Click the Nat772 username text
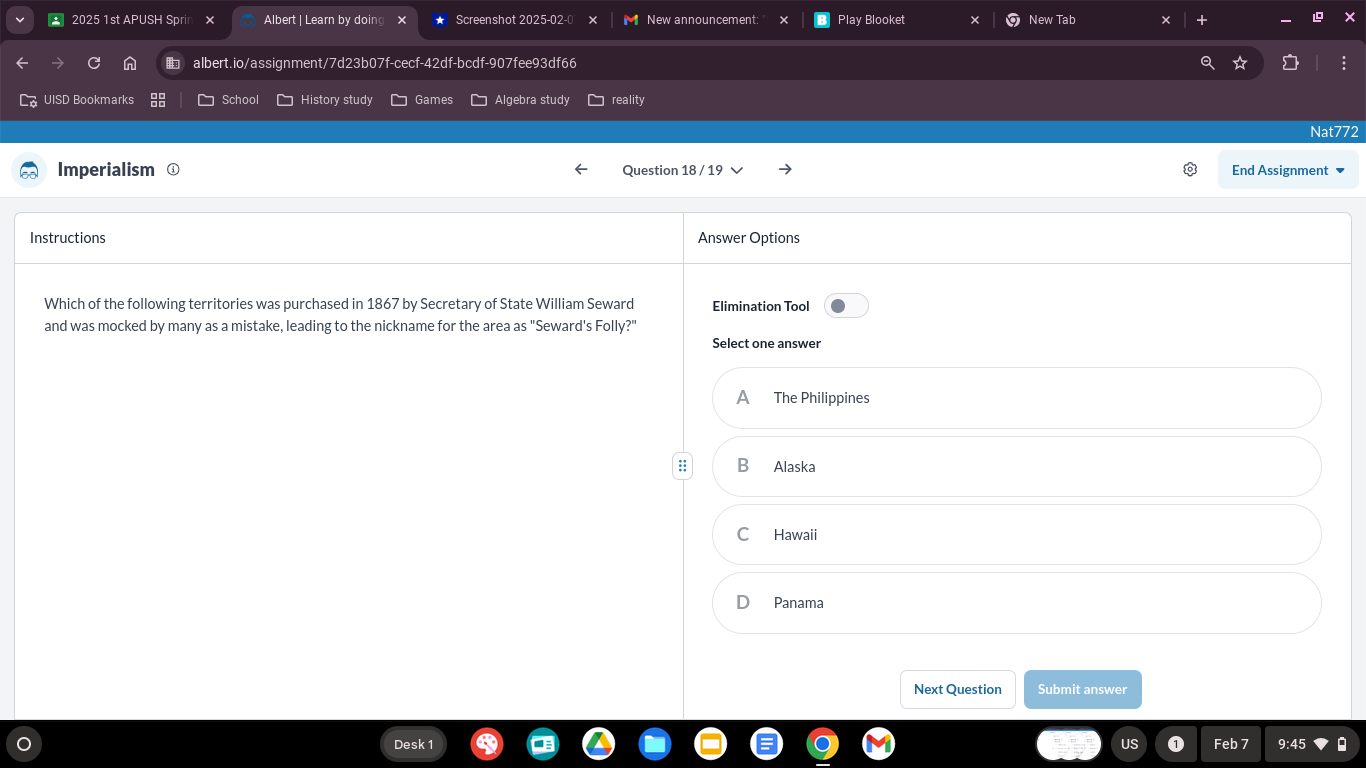Screen dimensions: 1366x768 [x=1334, y=132]
